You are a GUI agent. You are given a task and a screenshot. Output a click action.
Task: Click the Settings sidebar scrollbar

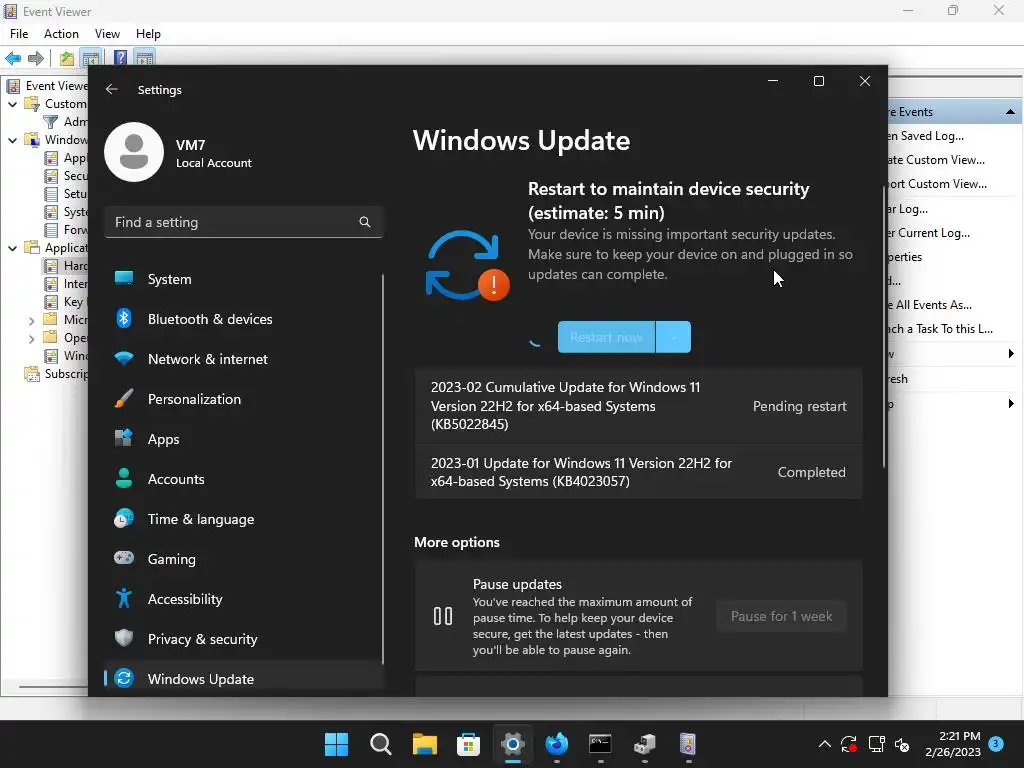(x=383, y=469)
